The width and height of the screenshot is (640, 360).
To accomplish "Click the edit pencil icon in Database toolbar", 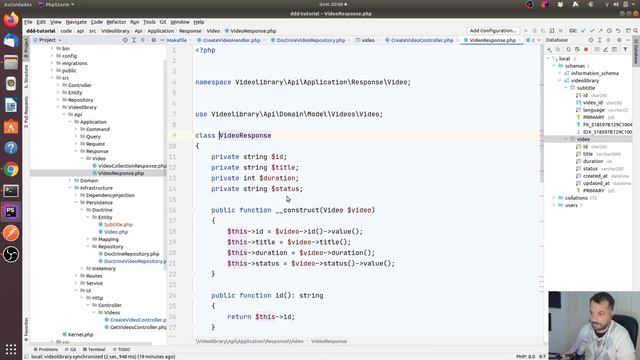I will point(606,49).
